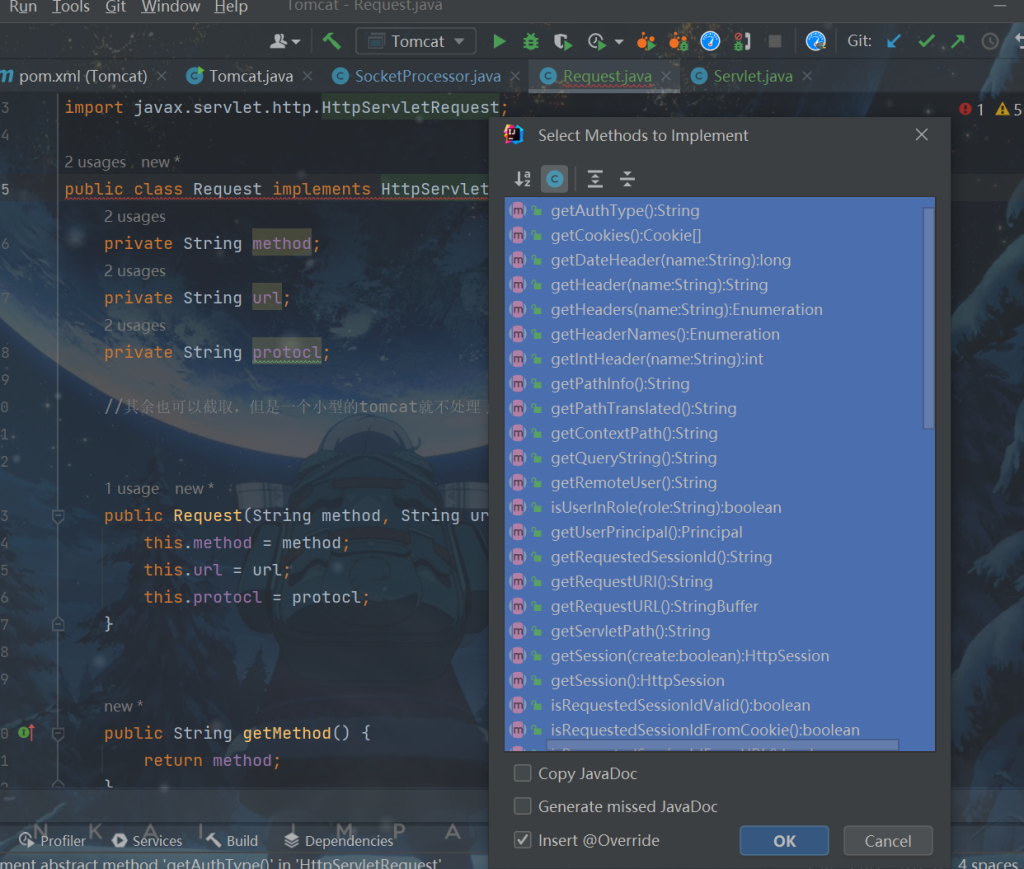Viewport: 1024px width, 869px height.
Task: Uncheck the Insert @Override checkbox
Action: click(x=522, y=840)
